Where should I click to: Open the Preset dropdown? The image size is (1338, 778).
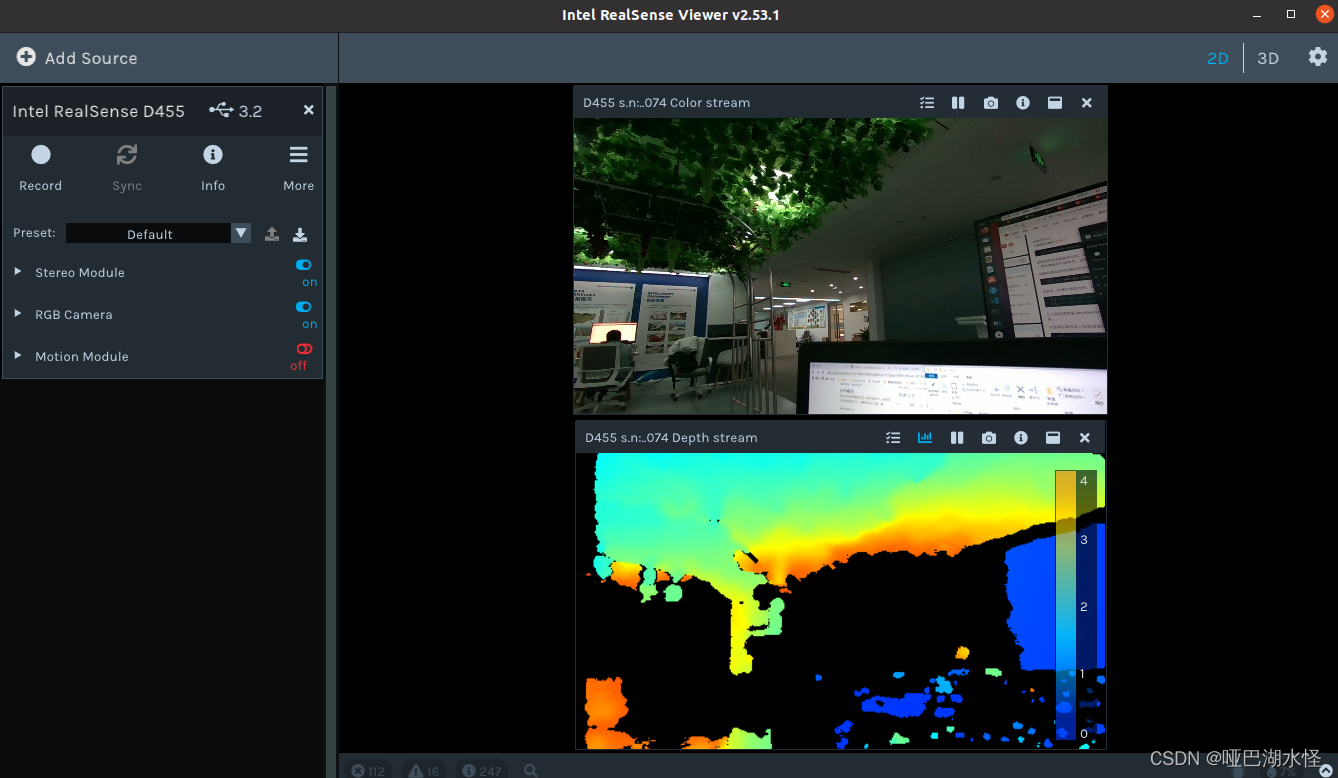(240, 233)
